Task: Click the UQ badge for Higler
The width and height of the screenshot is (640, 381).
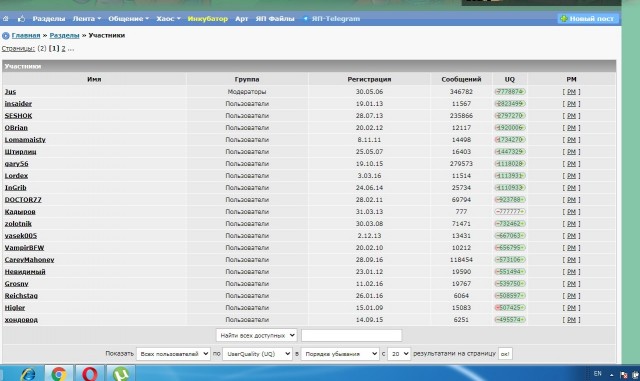Action: pyautogui.click(x=510, y=307)
